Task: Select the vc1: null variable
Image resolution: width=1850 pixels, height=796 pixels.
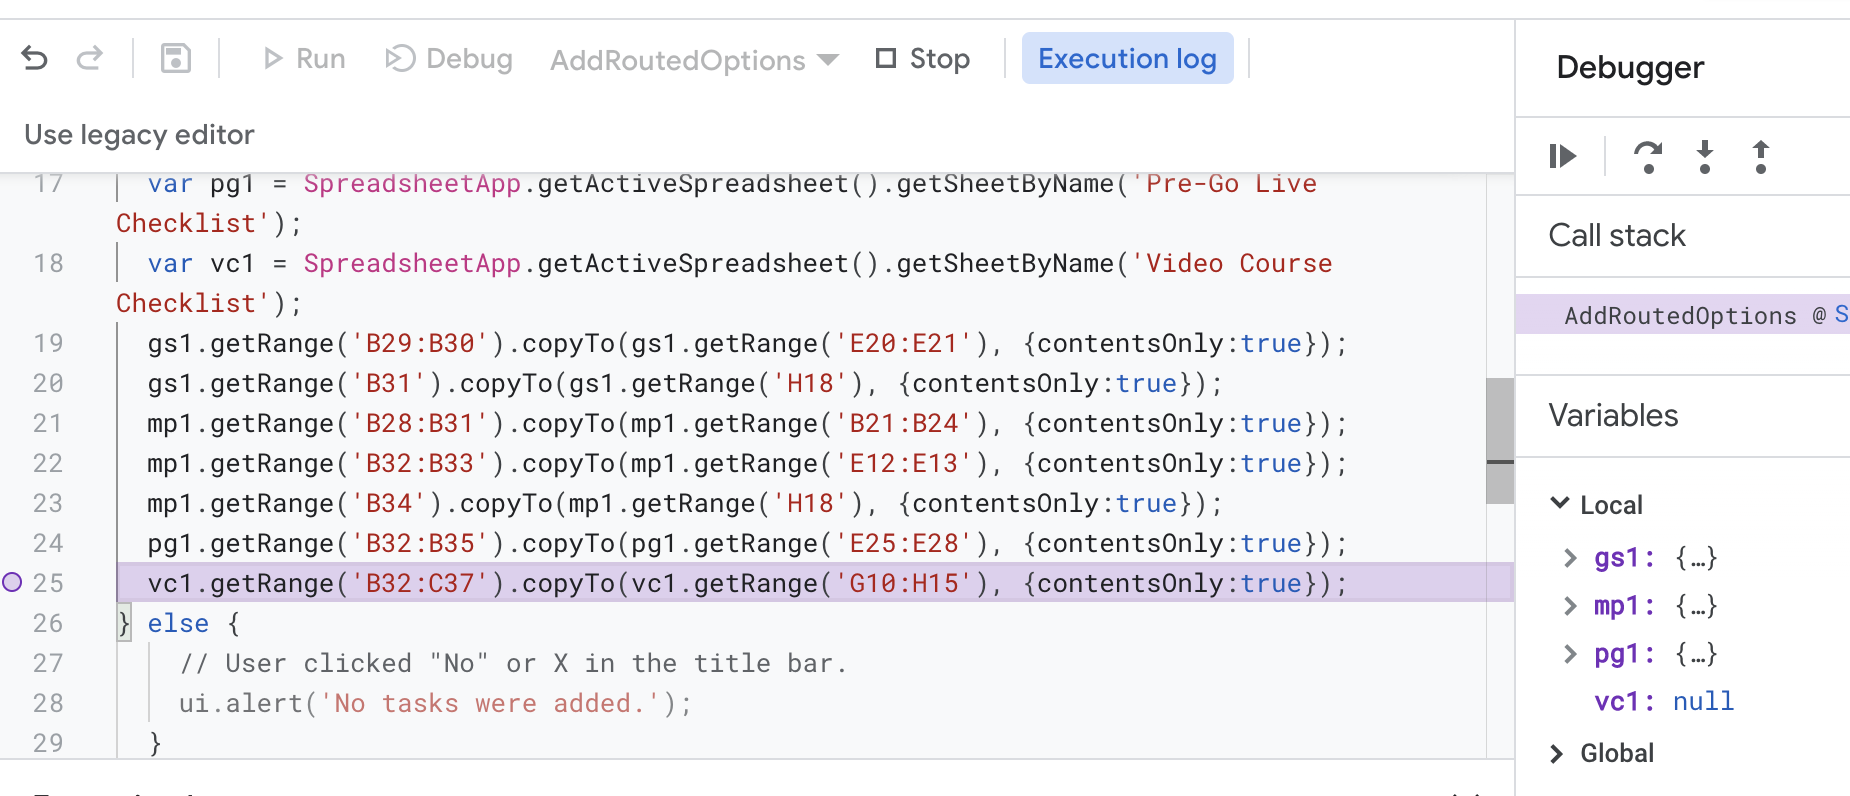Action: (x=1664, y=702)
